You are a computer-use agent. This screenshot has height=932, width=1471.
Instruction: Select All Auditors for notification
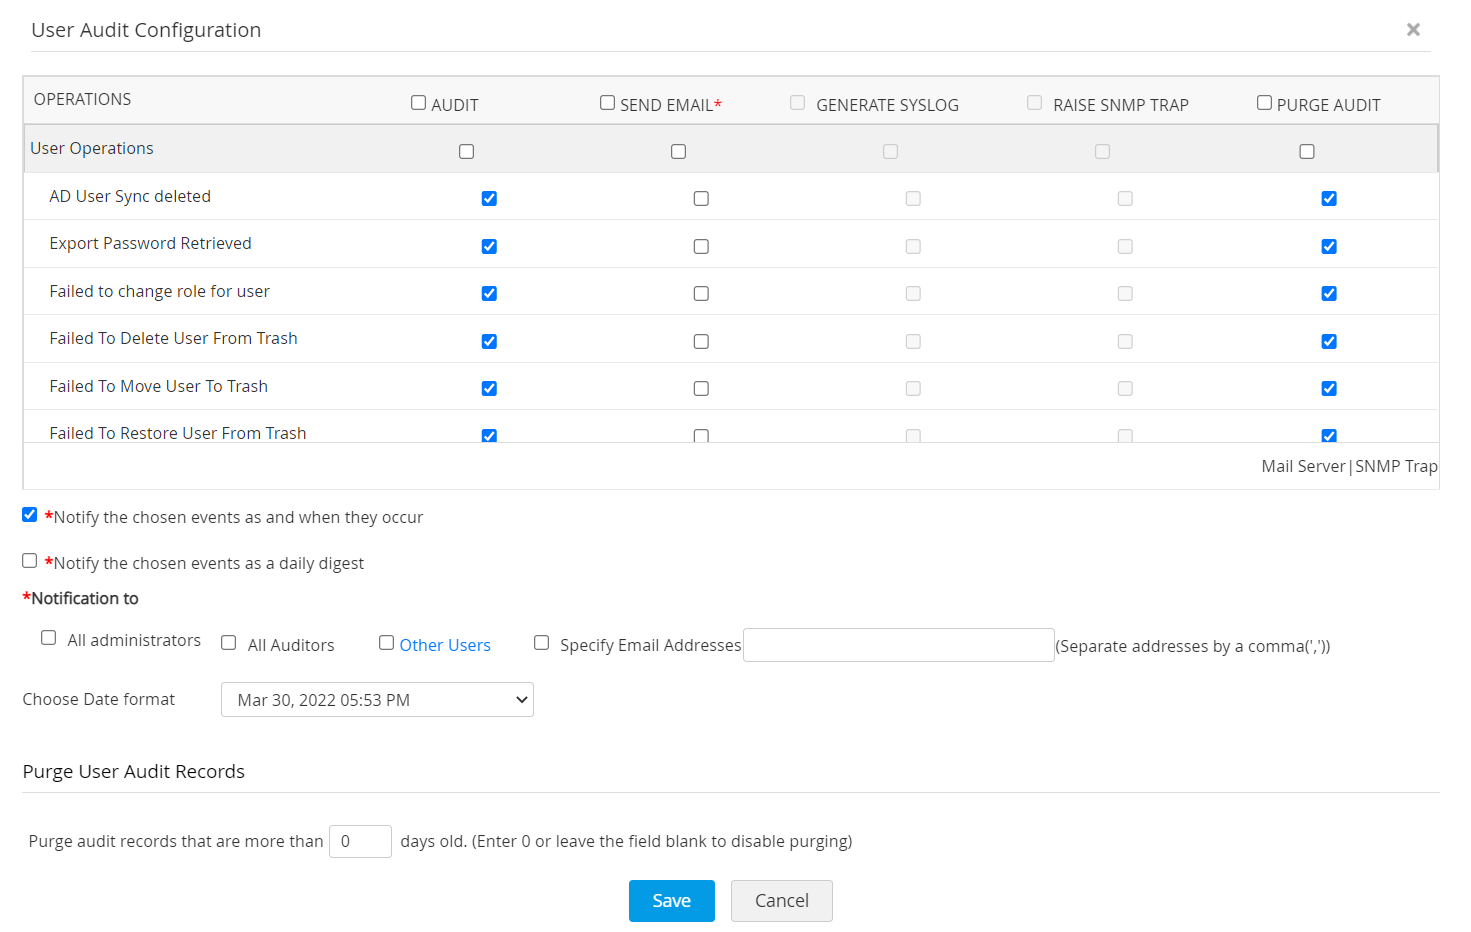229,643
